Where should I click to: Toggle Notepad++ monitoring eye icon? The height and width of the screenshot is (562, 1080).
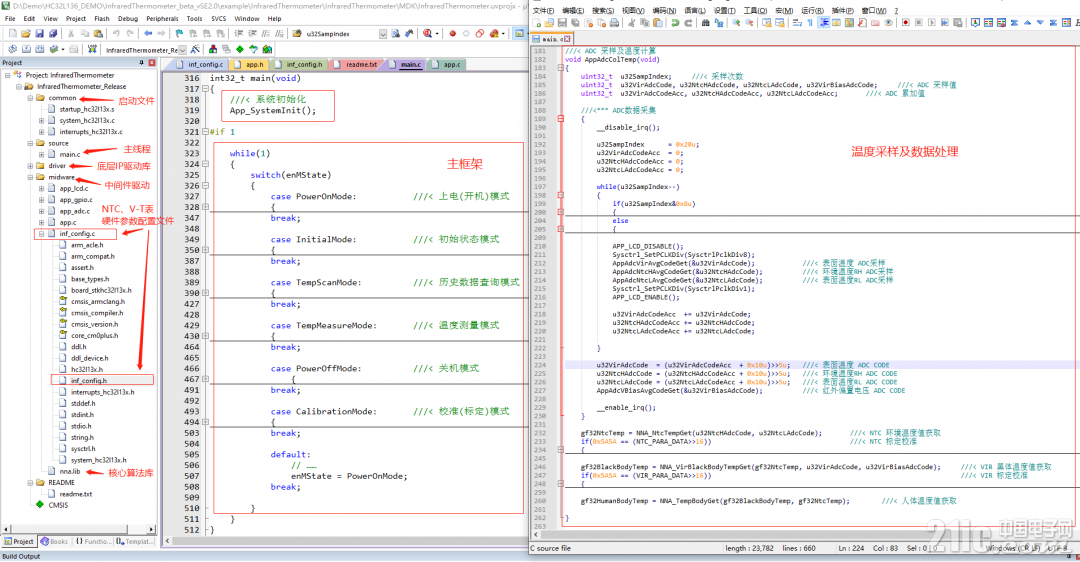pos(889,23)
